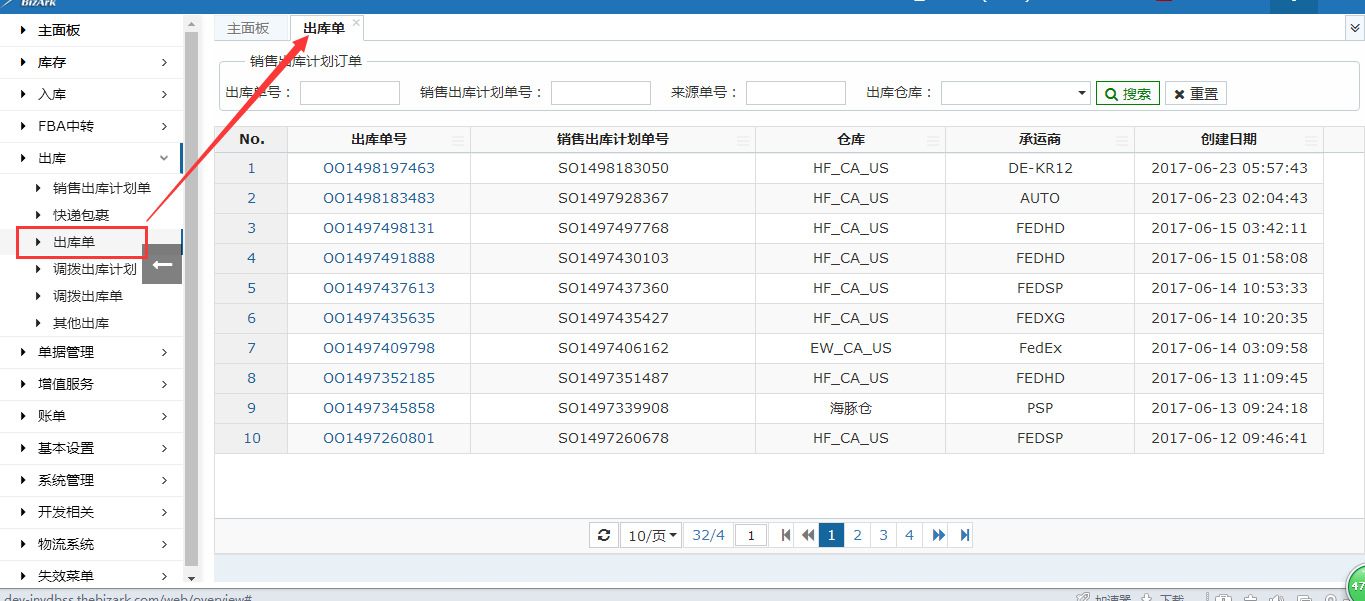Go to page 4
This screenshot has height=601, width=1365.
(909, 535)
